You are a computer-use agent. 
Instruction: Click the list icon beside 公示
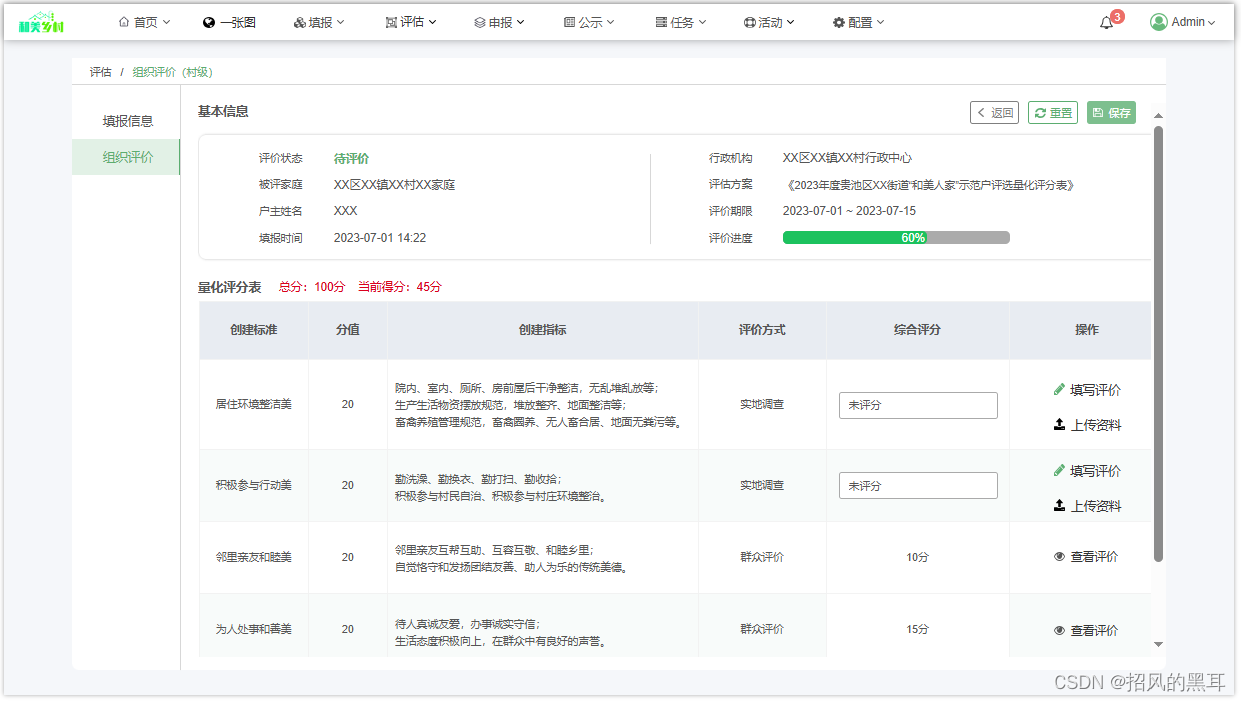(570, 22)
